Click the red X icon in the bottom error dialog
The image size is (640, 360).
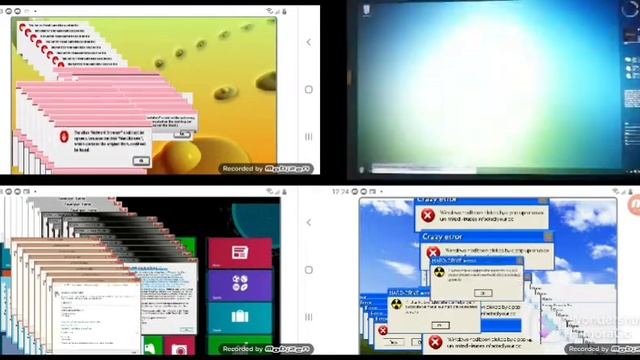435,342
